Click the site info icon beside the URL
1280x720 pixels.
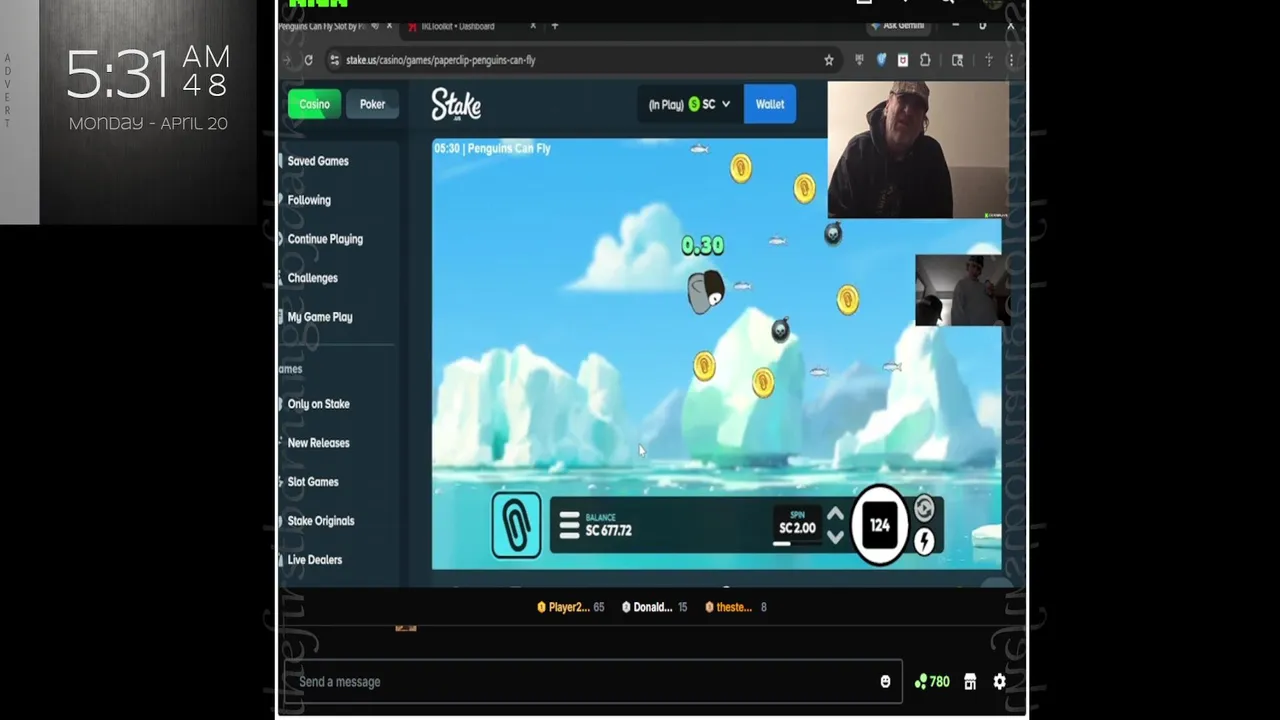click(334, 60)
